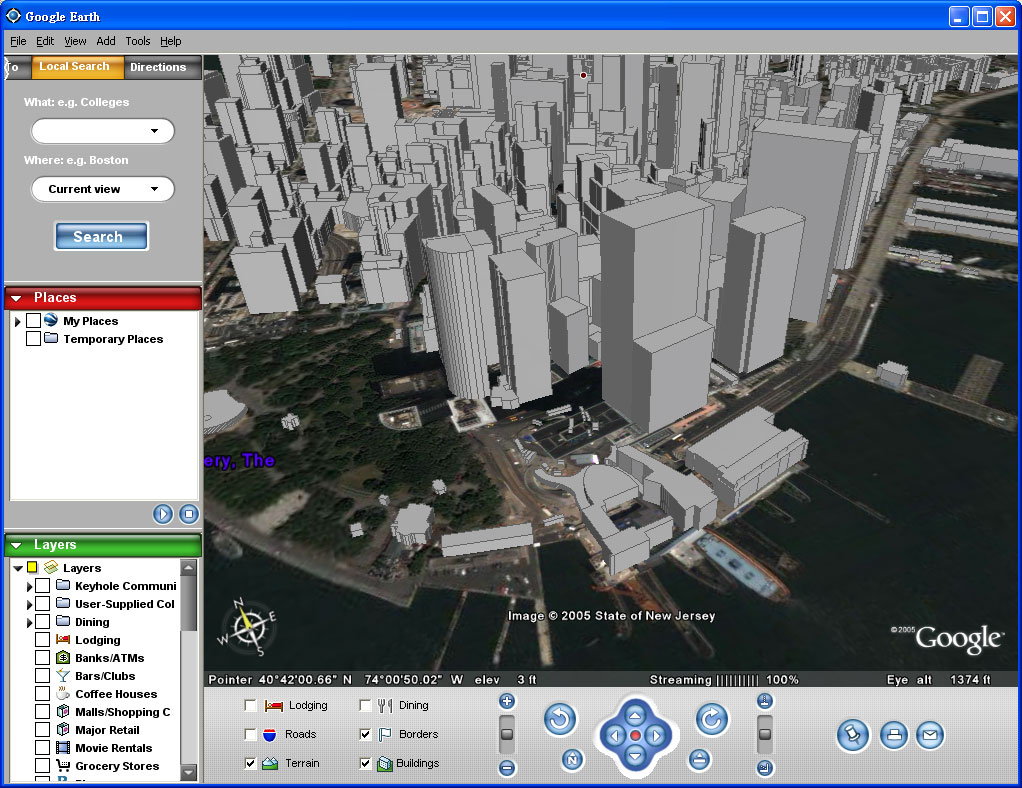The image size is (1022, 788).
Task: Email the current view
Action: [930, 735]
